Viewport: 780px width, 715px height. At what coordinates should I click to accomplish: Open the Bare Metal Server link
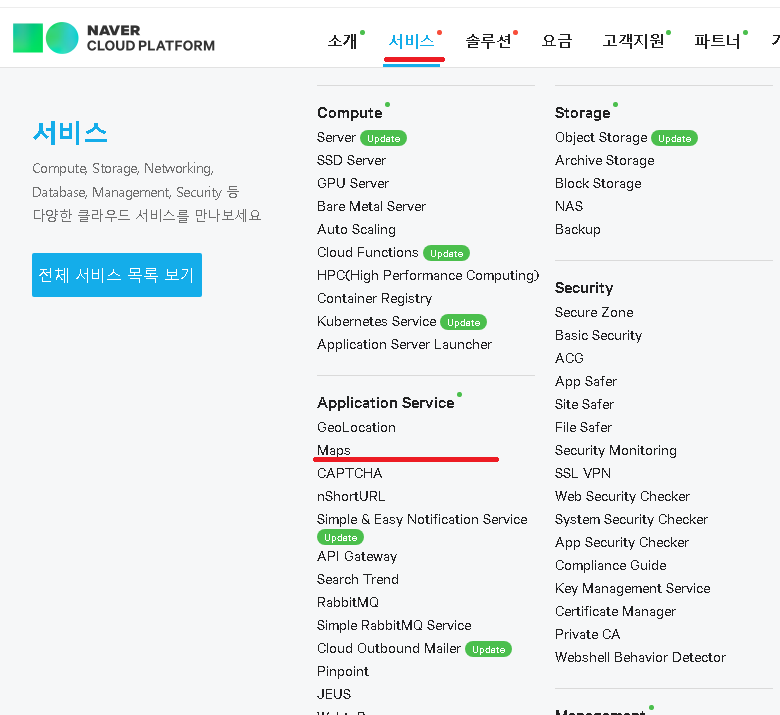372,206
